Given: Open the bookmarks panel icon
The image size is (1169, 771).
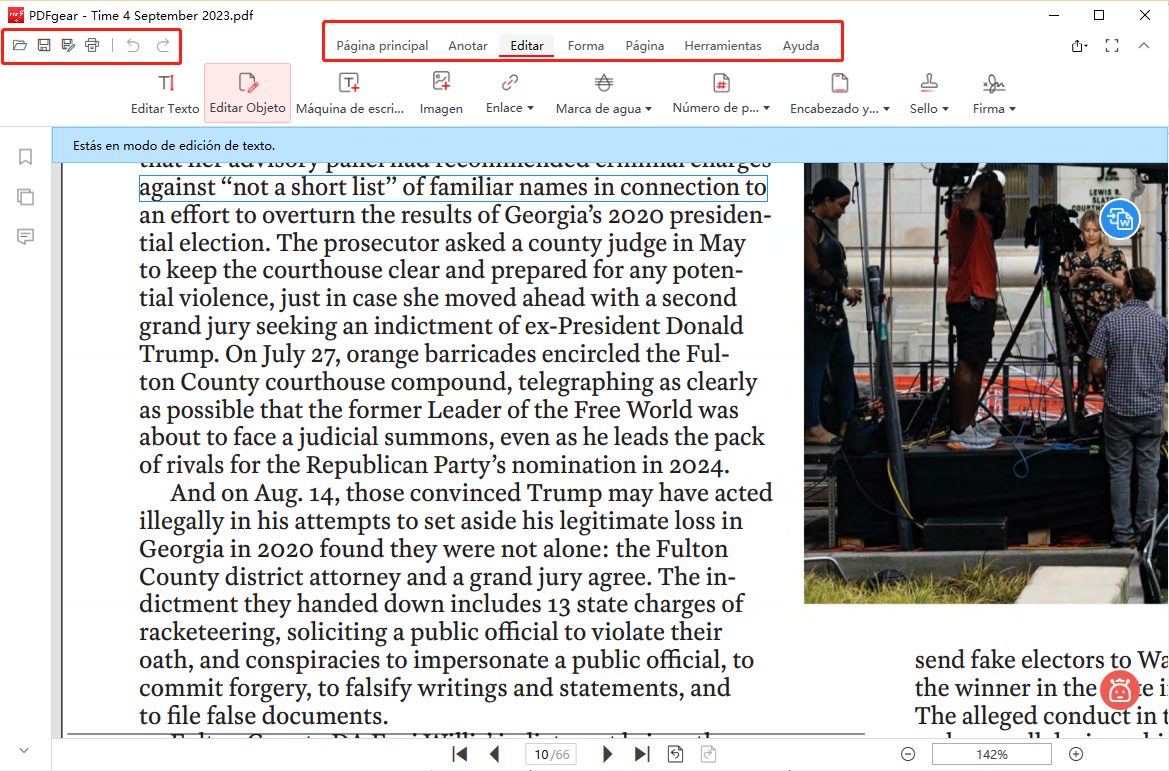Looking at the screenshot, I should (x=25, y=157).
